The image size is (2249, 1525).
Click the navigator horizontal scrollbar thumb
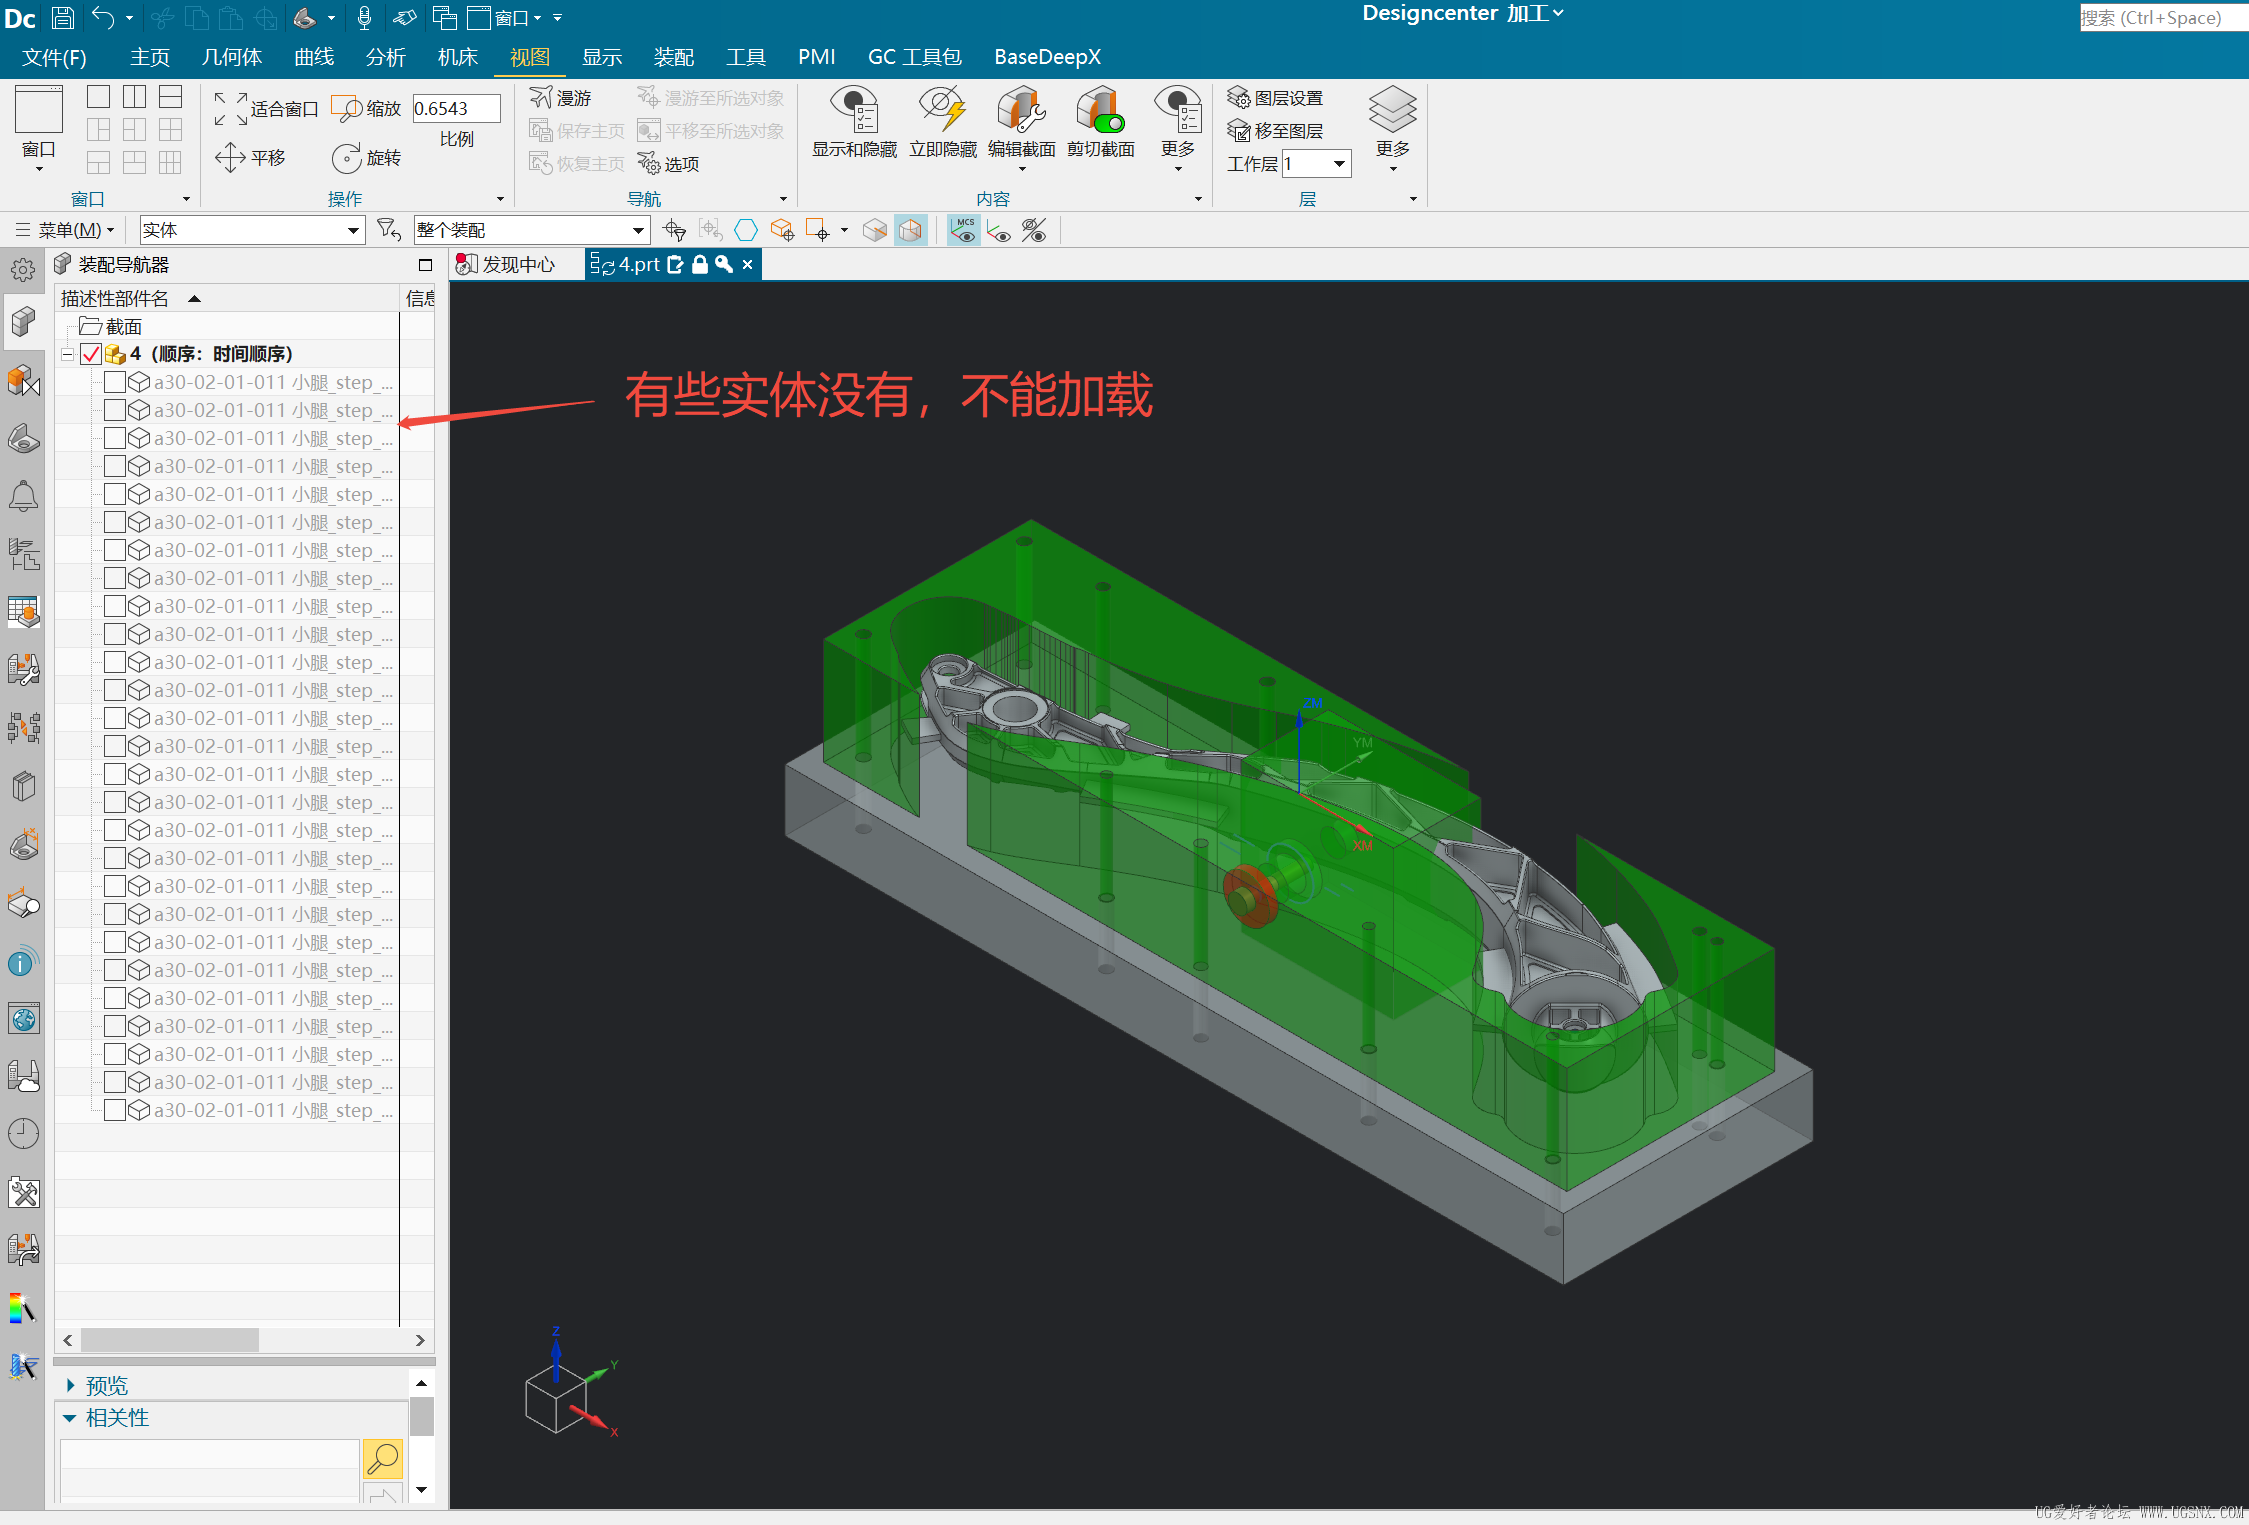pyautogui.click(x=170, y=1339)
